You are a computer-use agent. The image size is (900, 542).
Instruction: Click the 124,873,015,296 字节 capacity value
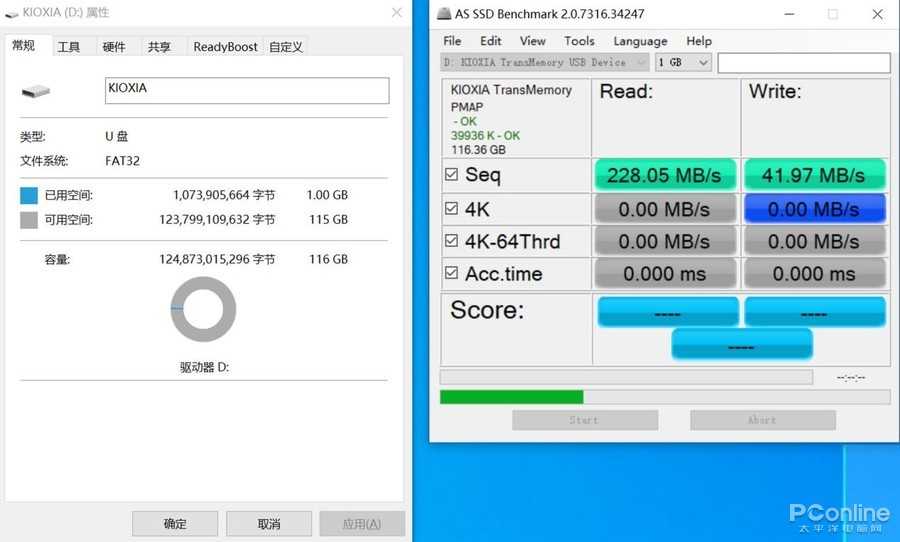(x=217, y=259)
